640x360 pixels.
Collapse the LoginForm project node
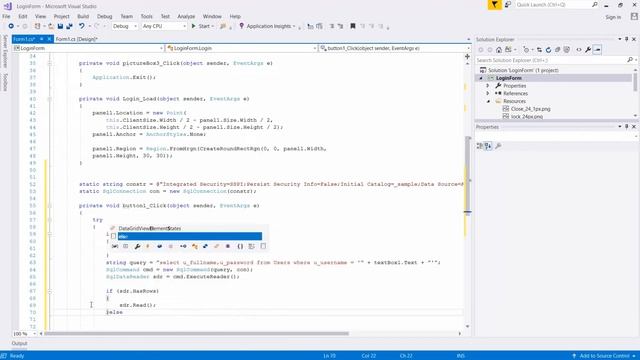pos(481,78)
